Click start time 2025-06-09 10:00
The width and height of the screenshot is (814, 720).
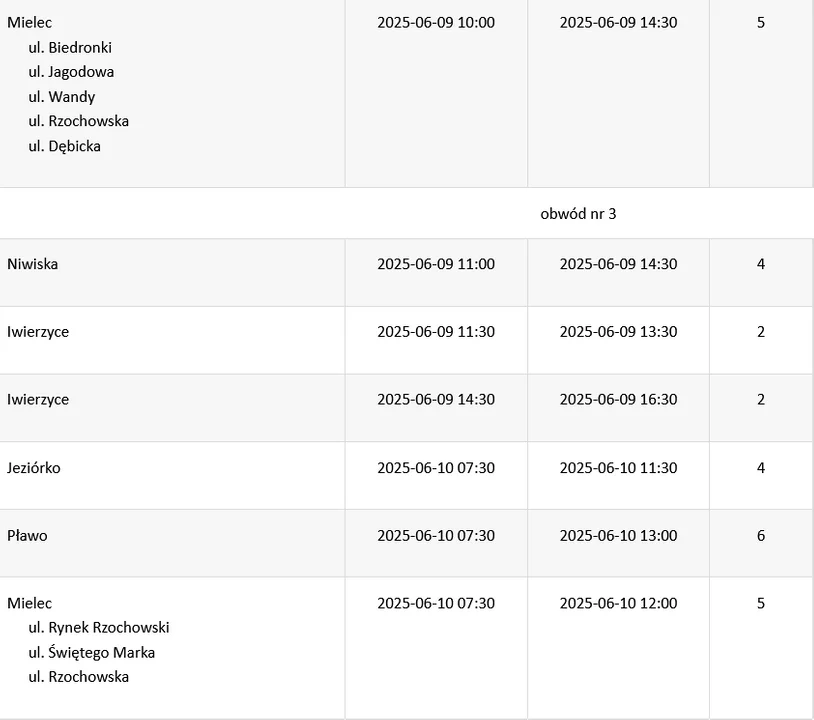436,22
